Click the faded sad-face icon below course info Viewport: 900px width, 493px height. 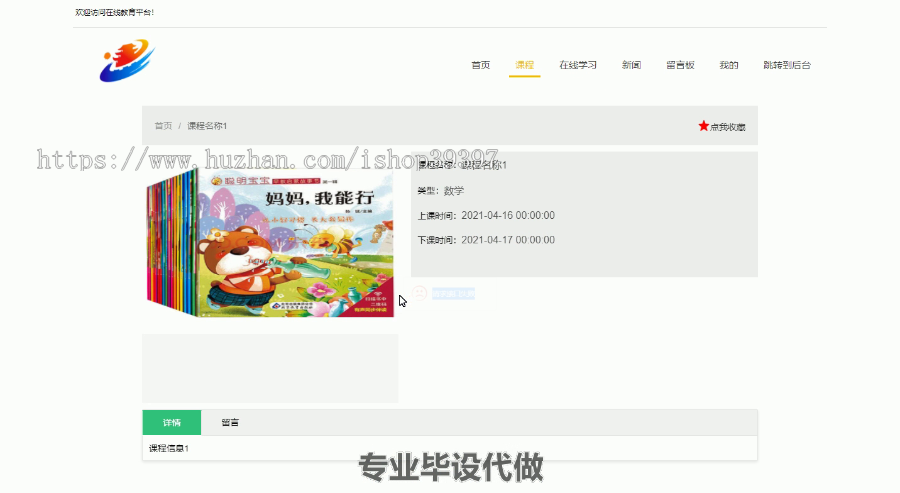coord(420,293)
